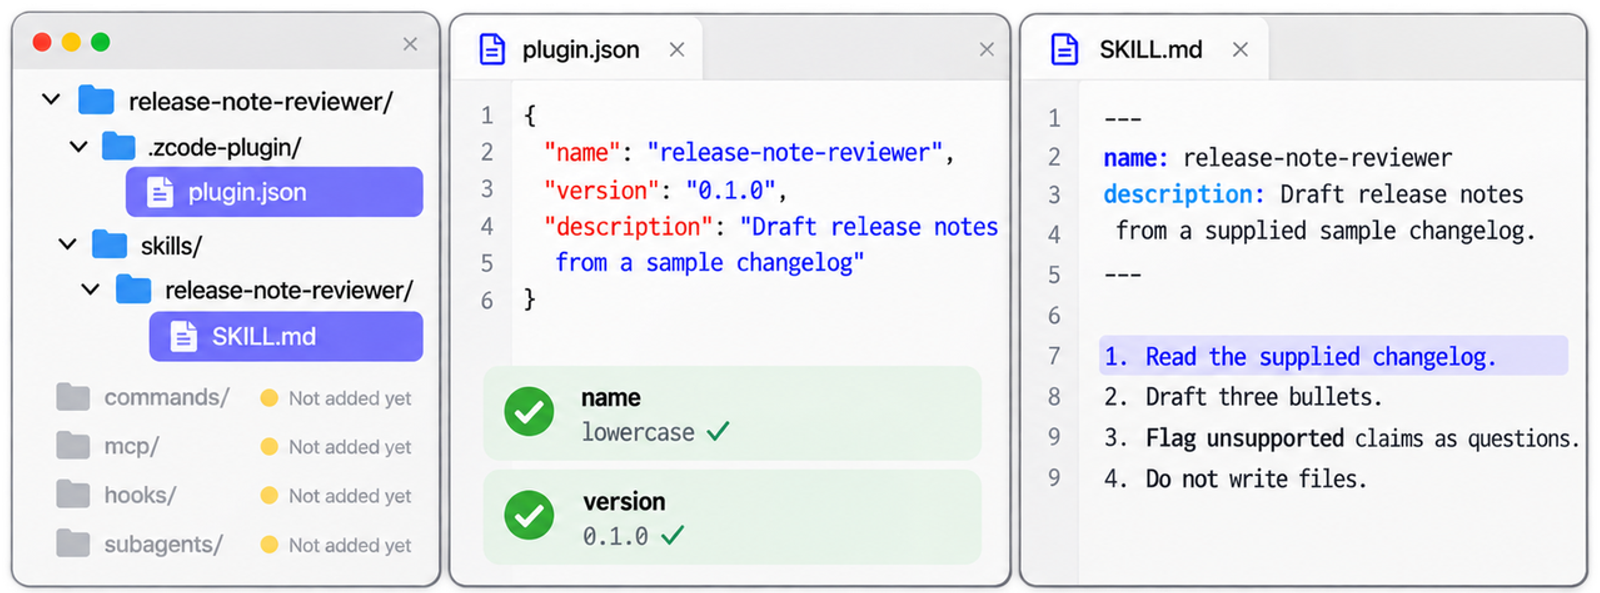Screen dimensions: 1600x593
Task: Select SKILL.md in the file tree
Action: click(286, 336)
